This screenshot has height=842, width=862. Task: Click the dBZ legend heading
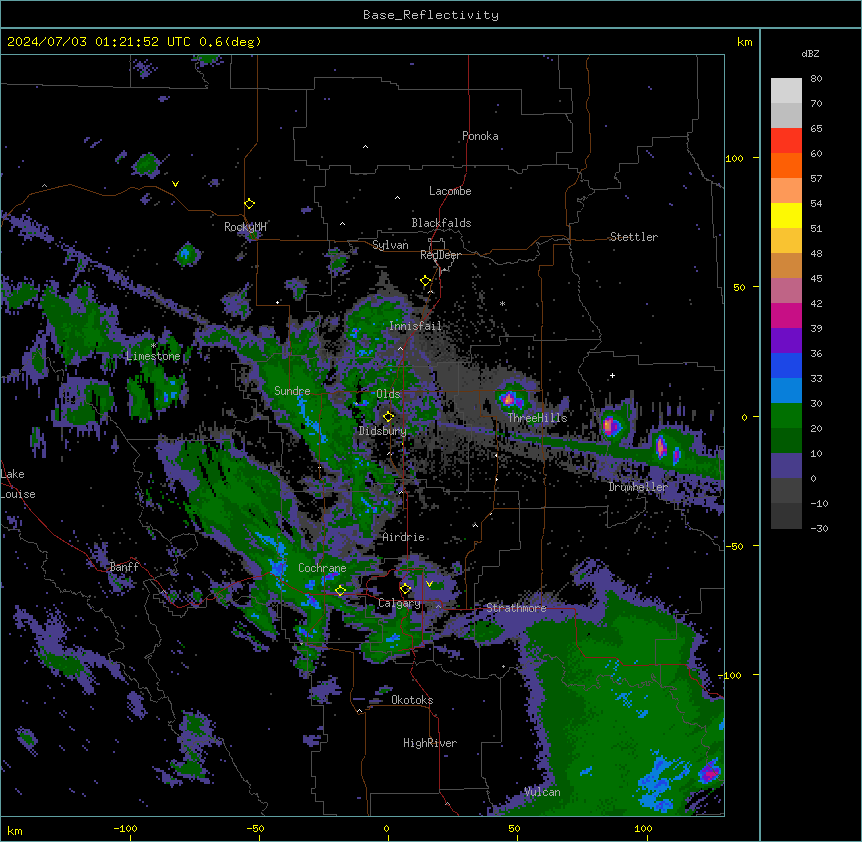tap(810, 53)
